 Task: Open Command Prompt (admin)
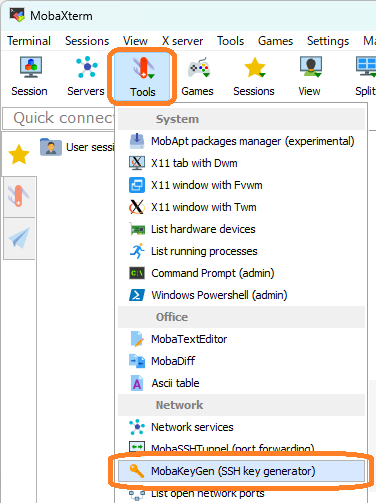241,273
